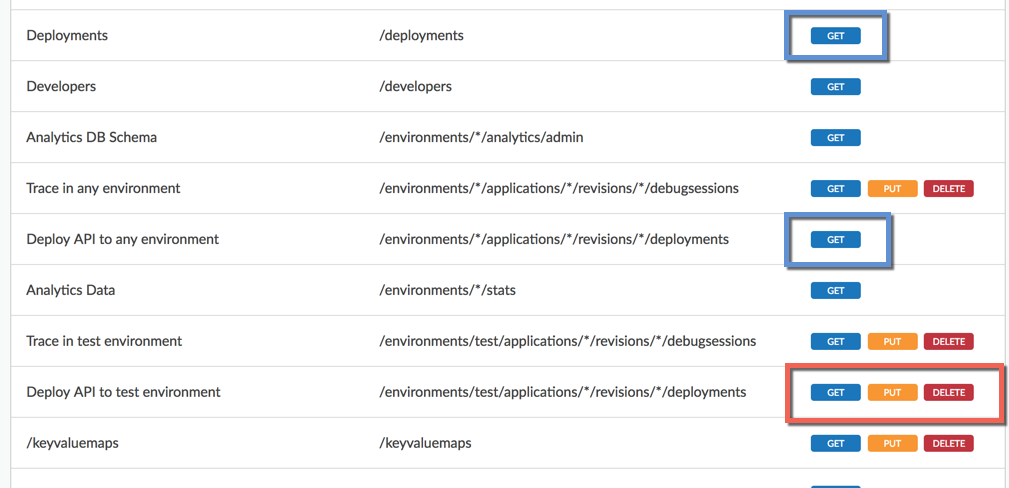Click PUT badge for Trace in any environment
The width and height of the screenshot is (1009, 488).
click(892, 189)
